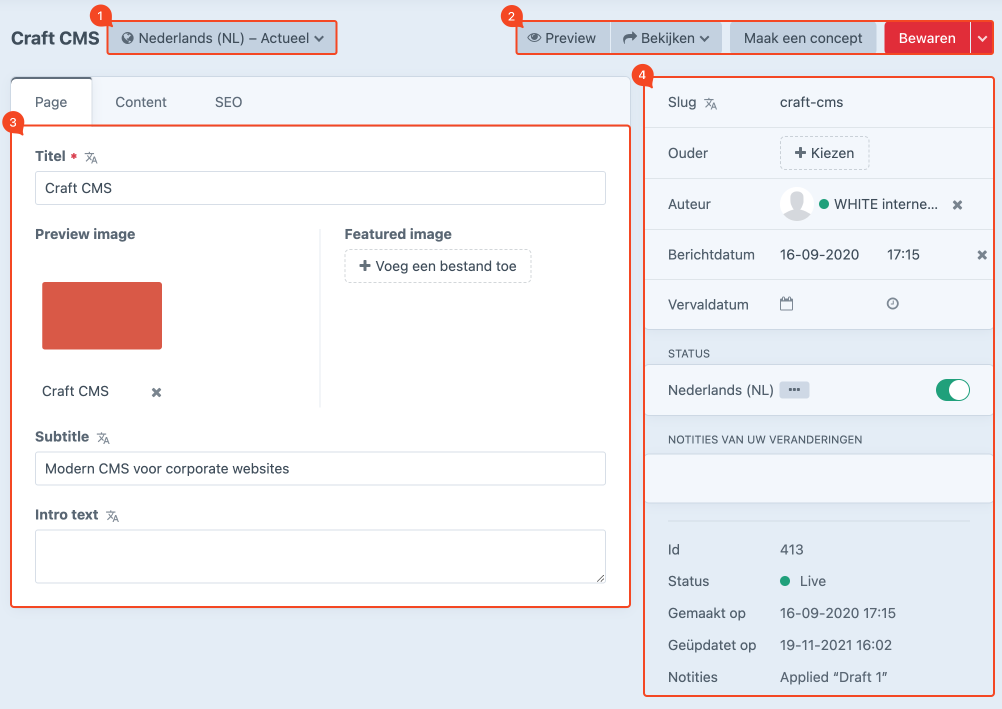The height and width of the screenshot is (709, 1002).
Task: Expand the Bewaren save options arrow
Action: click(982, 38)
